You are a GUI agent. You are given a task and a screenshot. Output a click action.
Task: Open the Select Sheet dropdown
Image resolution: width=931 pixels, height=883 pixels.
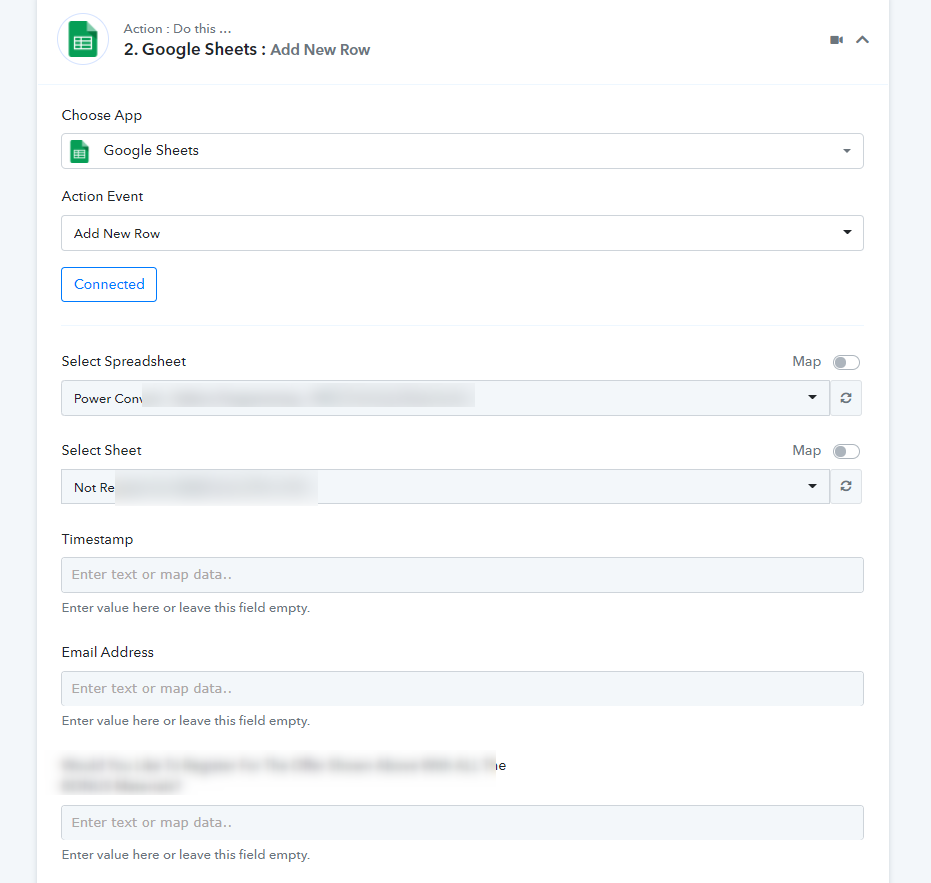[445, 486]
